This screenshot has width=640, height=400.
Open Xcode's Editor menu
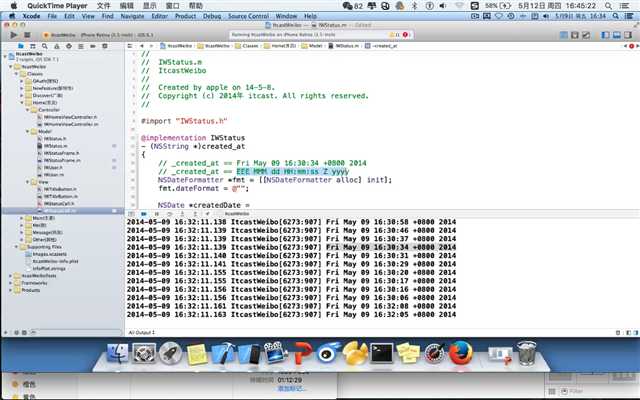click(160, 16)
